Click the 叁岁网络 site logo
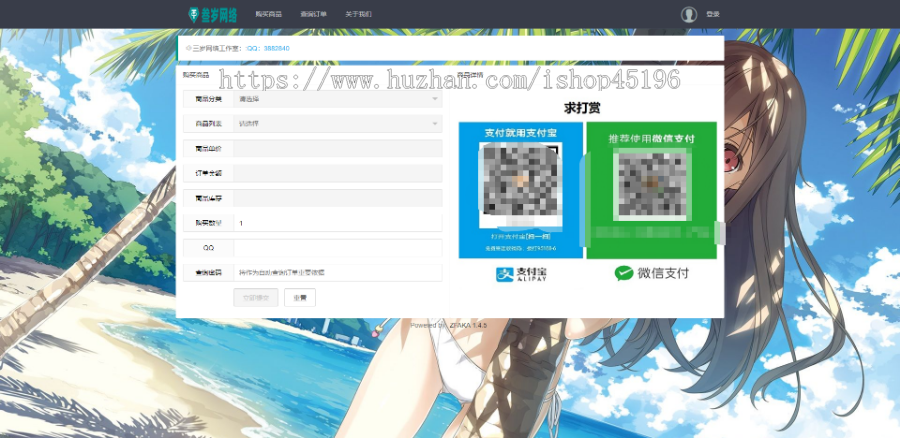The height and width of the screenshot is (438, 900). coord(212,14)
